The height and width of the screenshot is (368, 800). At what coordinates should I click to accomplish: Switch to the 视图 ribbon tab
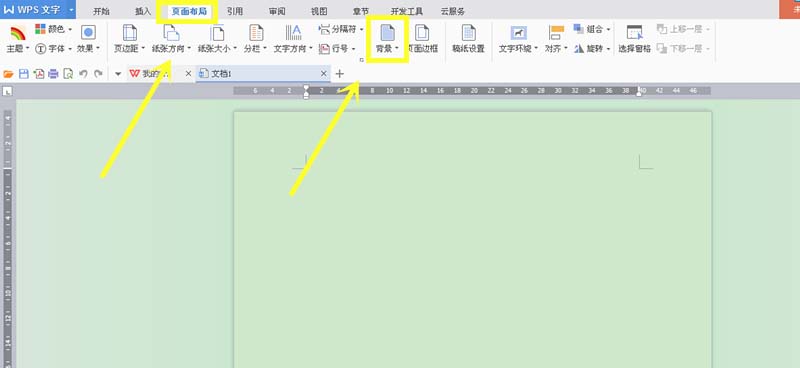point(319,11)
